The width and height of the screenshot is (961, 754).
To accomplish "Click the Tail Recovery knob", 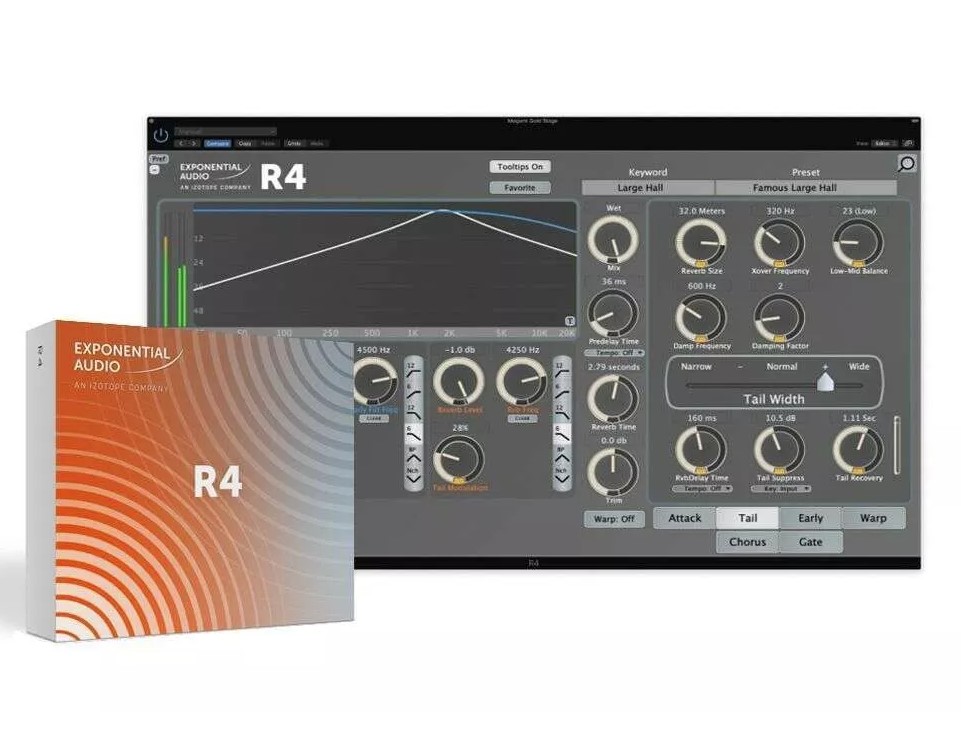I will (x=858, y=451).
